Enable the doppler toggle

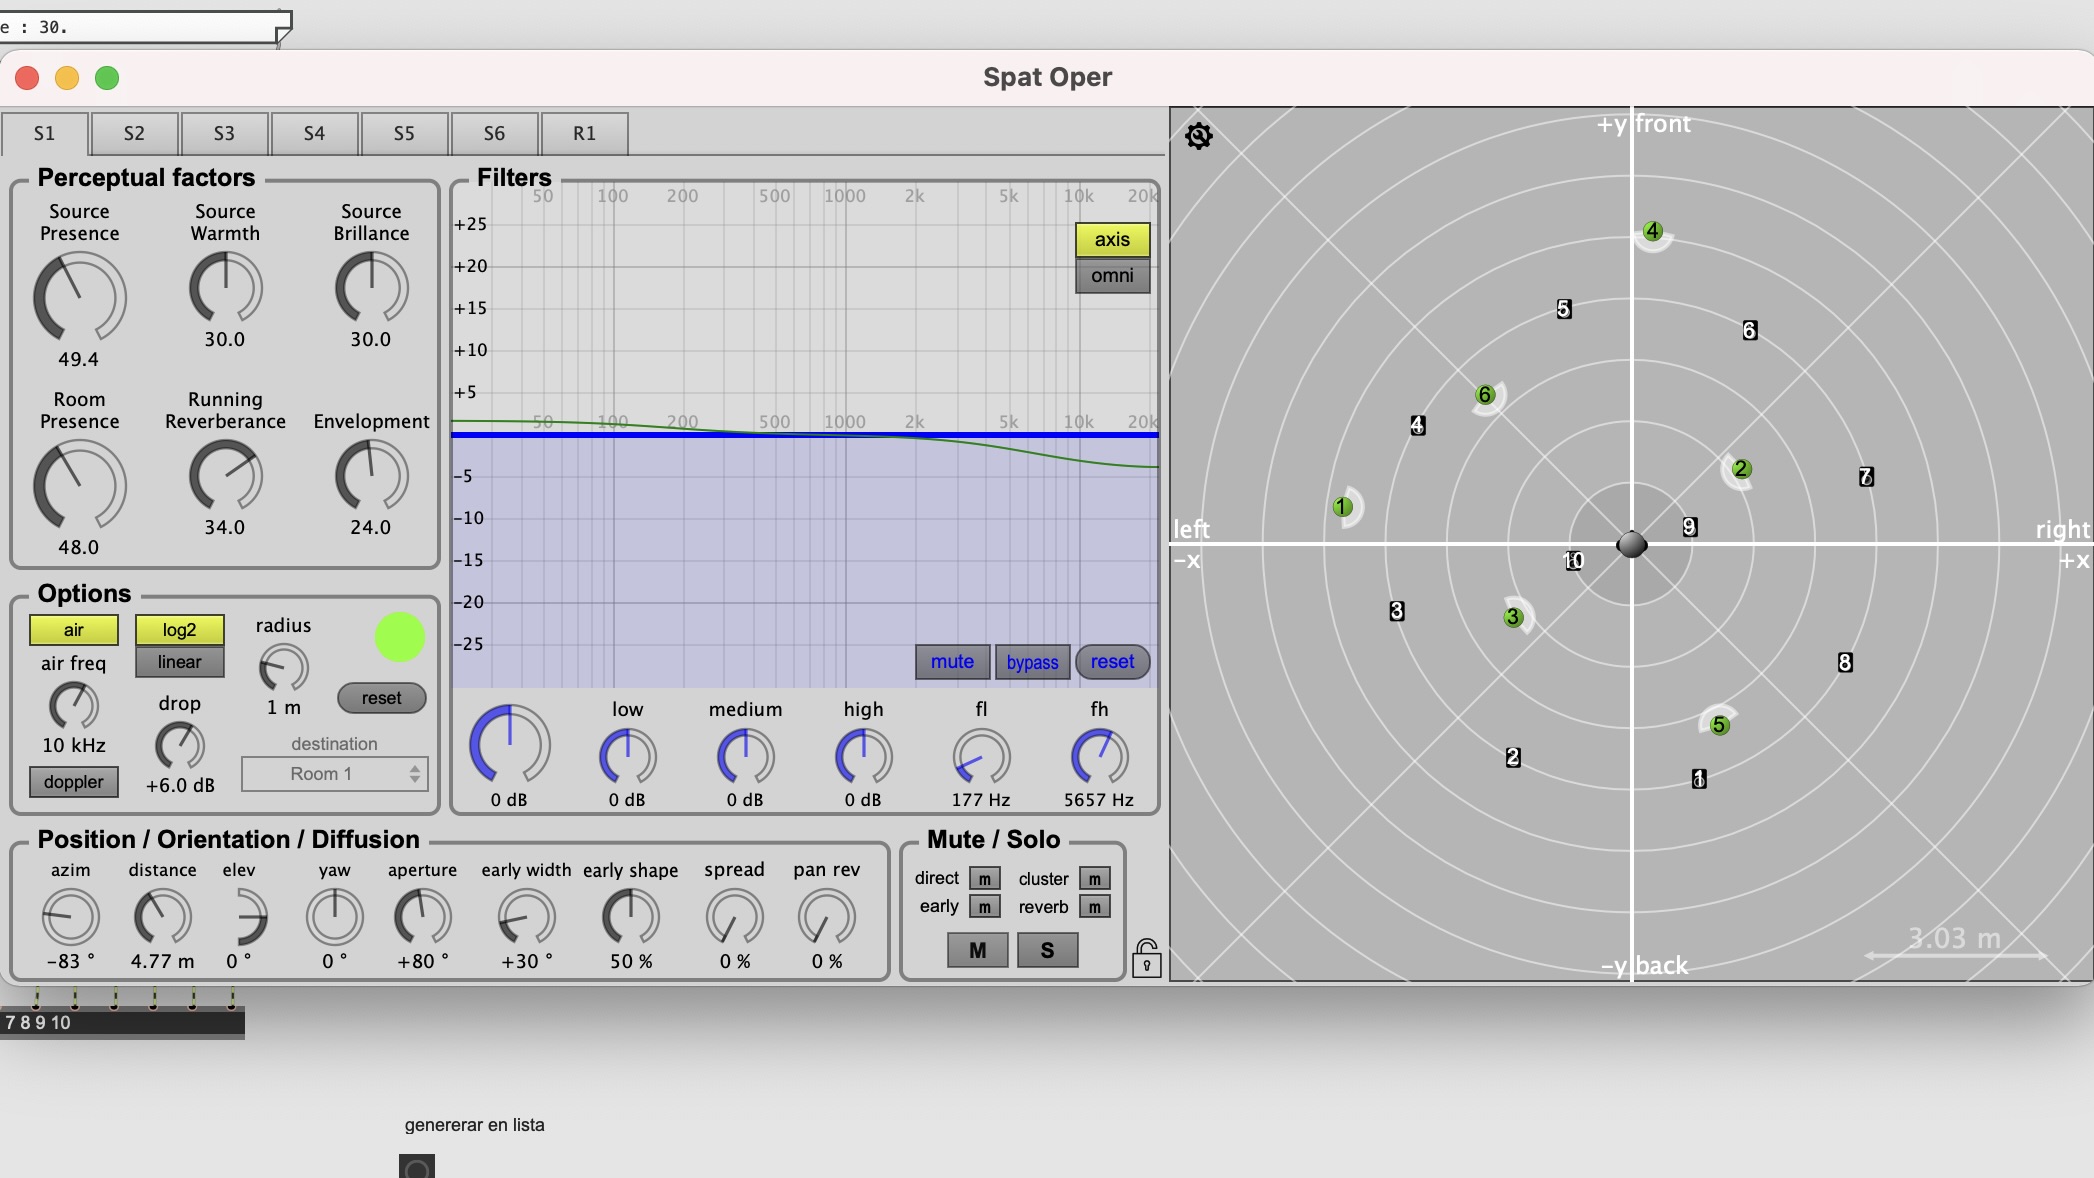(74, 782)
